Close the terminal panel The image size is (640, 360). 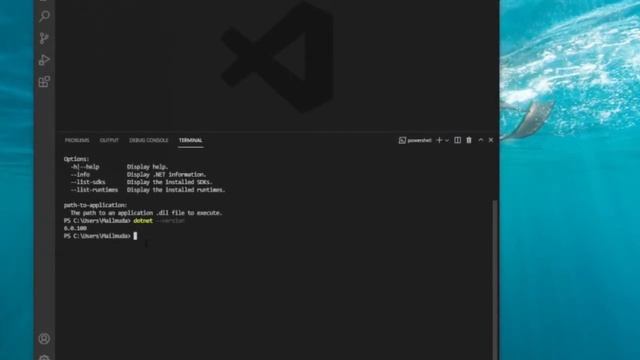tap(491, 140)
